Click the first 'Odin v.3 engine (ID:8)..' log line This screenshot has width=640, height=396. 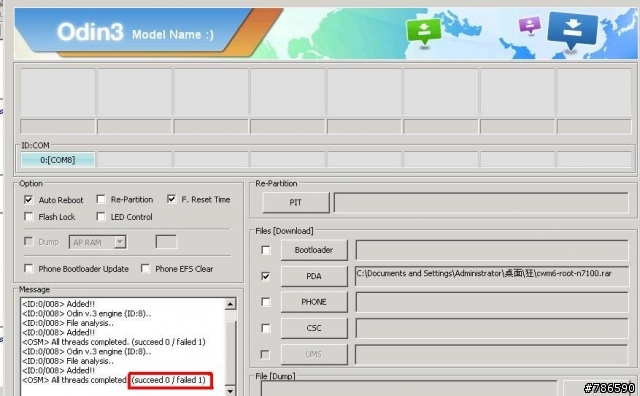click(x=87, y=314)
